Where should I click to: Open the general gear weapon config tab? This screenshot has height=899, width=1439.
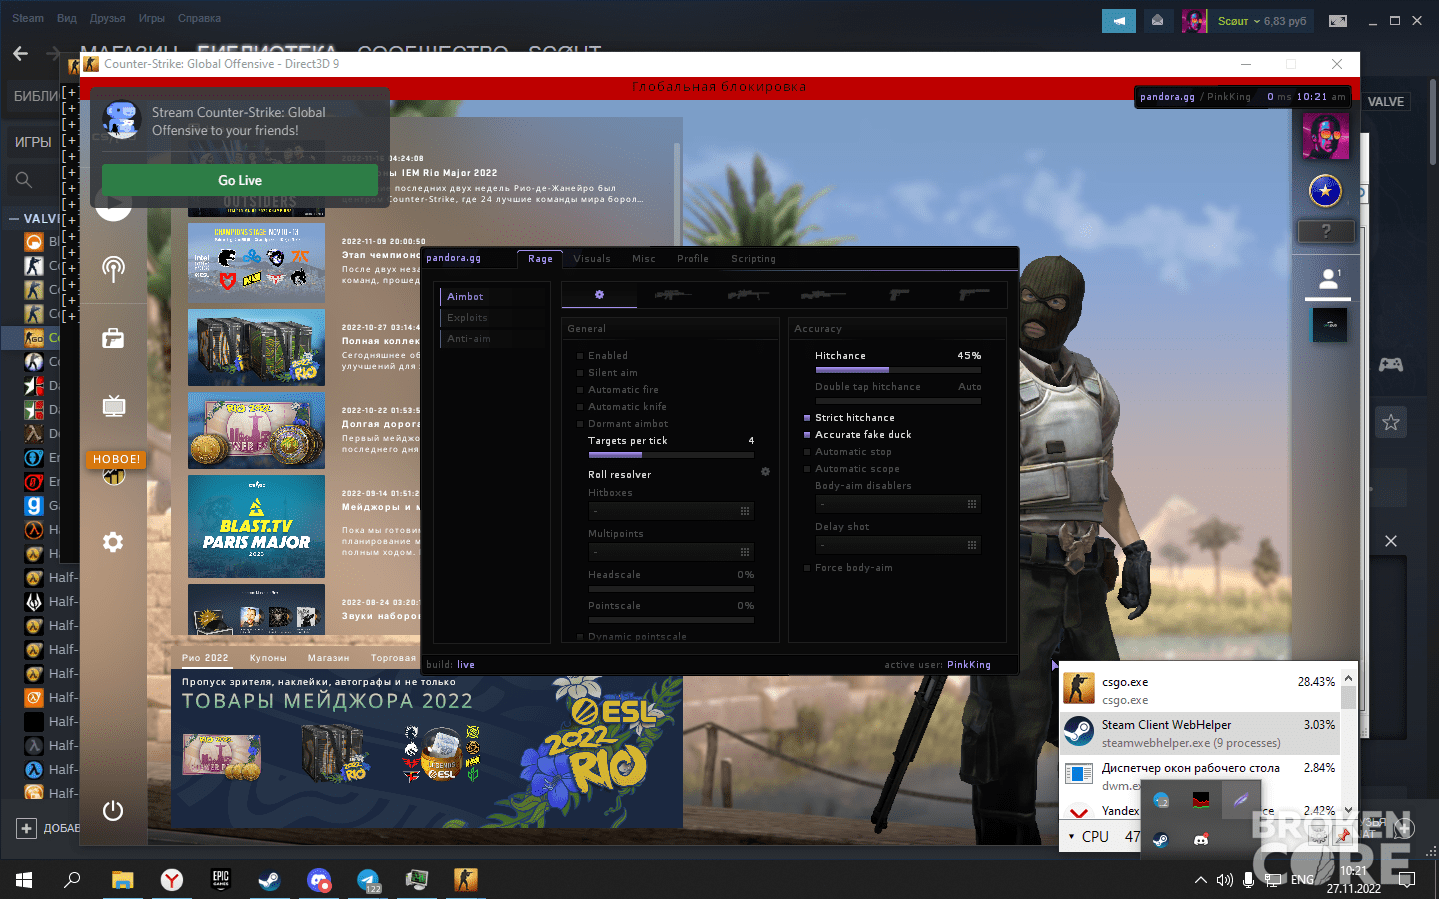tap(599, 294)
